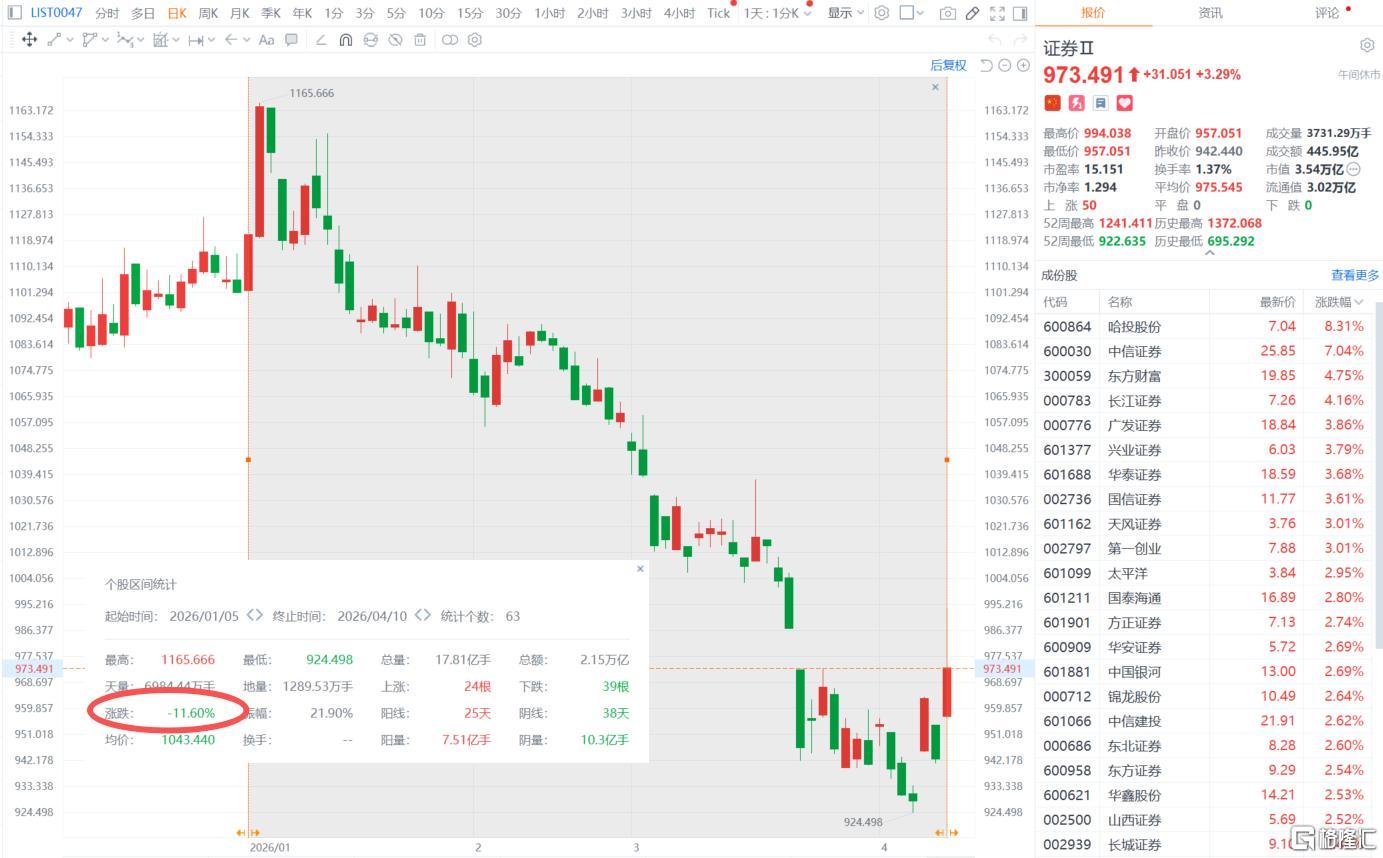Take a chart screenshot with camera icon

pos(947,13)
